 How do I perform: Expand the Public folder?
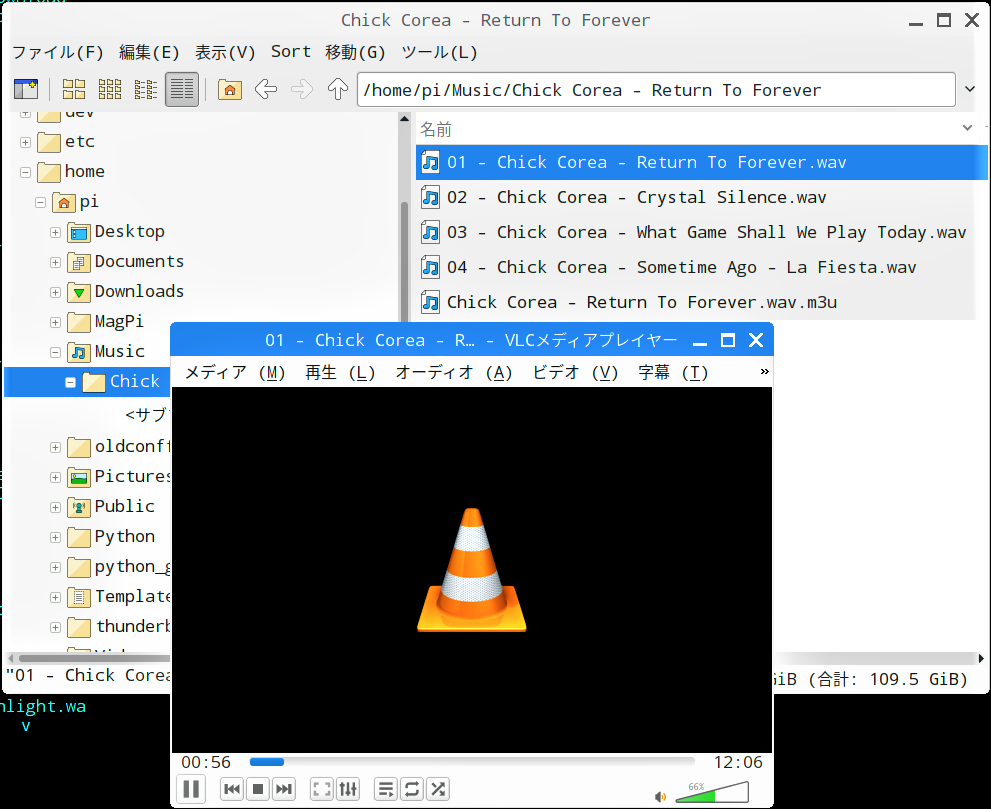(56, 508)
